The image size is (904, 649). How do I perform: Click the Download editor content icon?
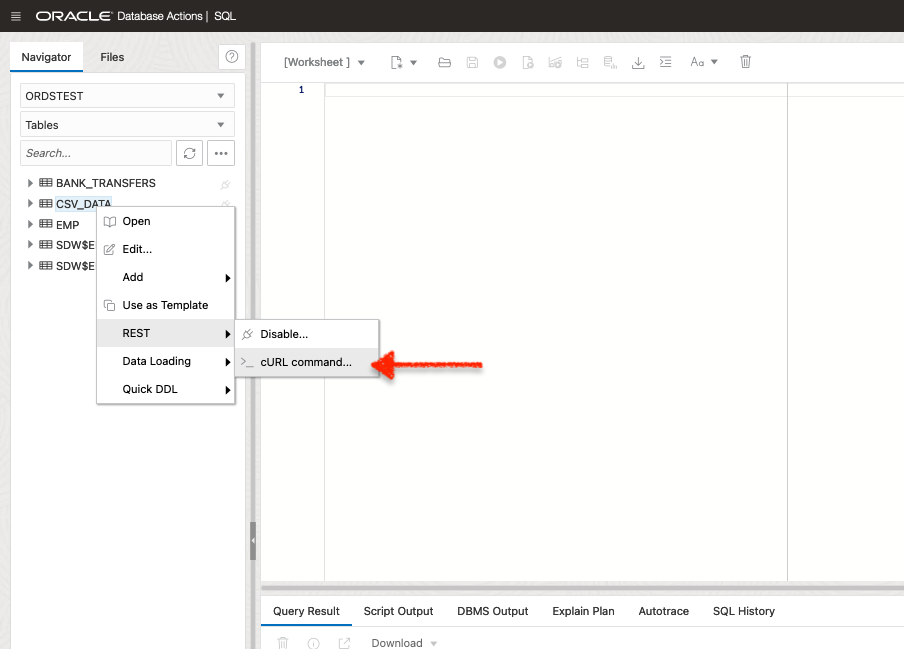tap(638, 62)
